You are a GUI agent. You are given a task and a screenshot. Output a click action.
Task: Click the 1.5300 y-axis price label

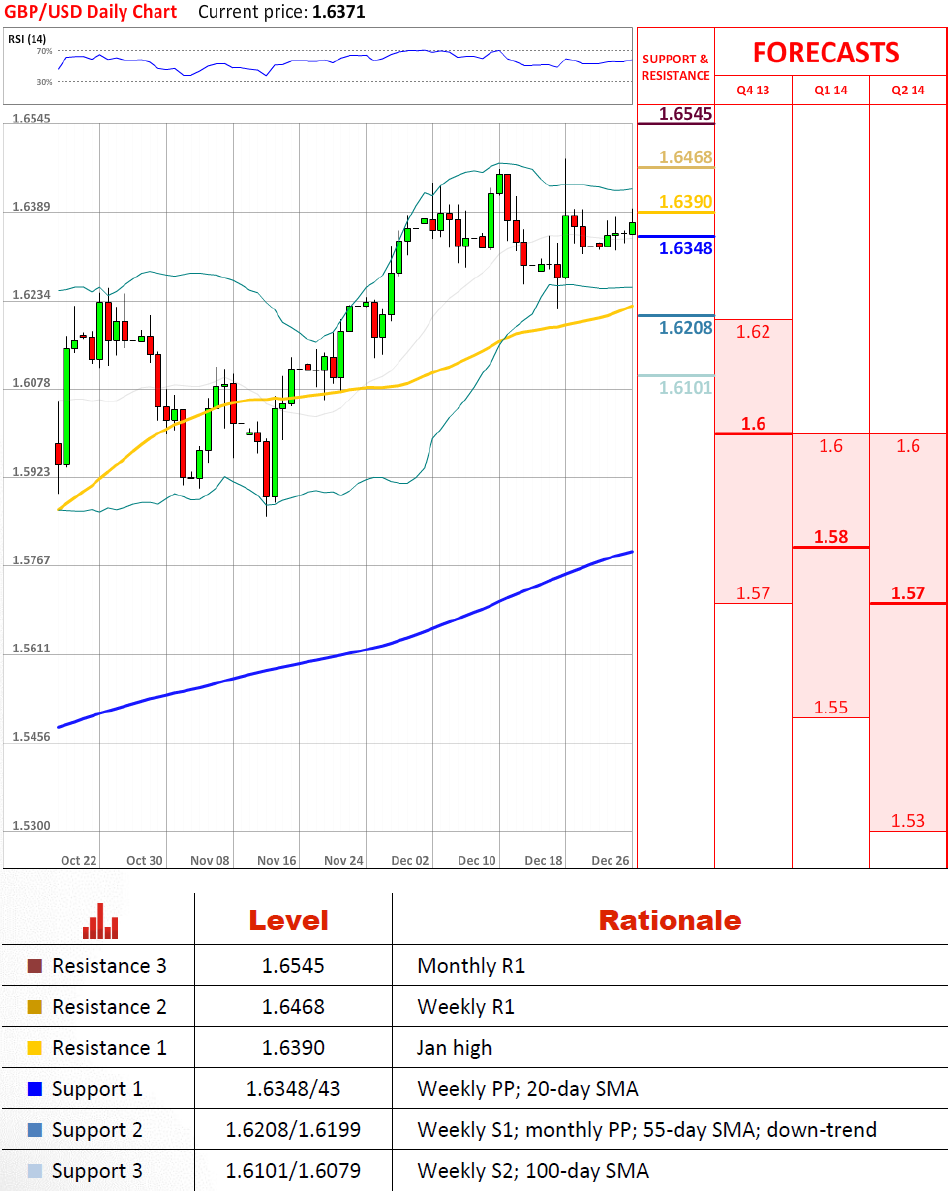(x=31, y=826)
